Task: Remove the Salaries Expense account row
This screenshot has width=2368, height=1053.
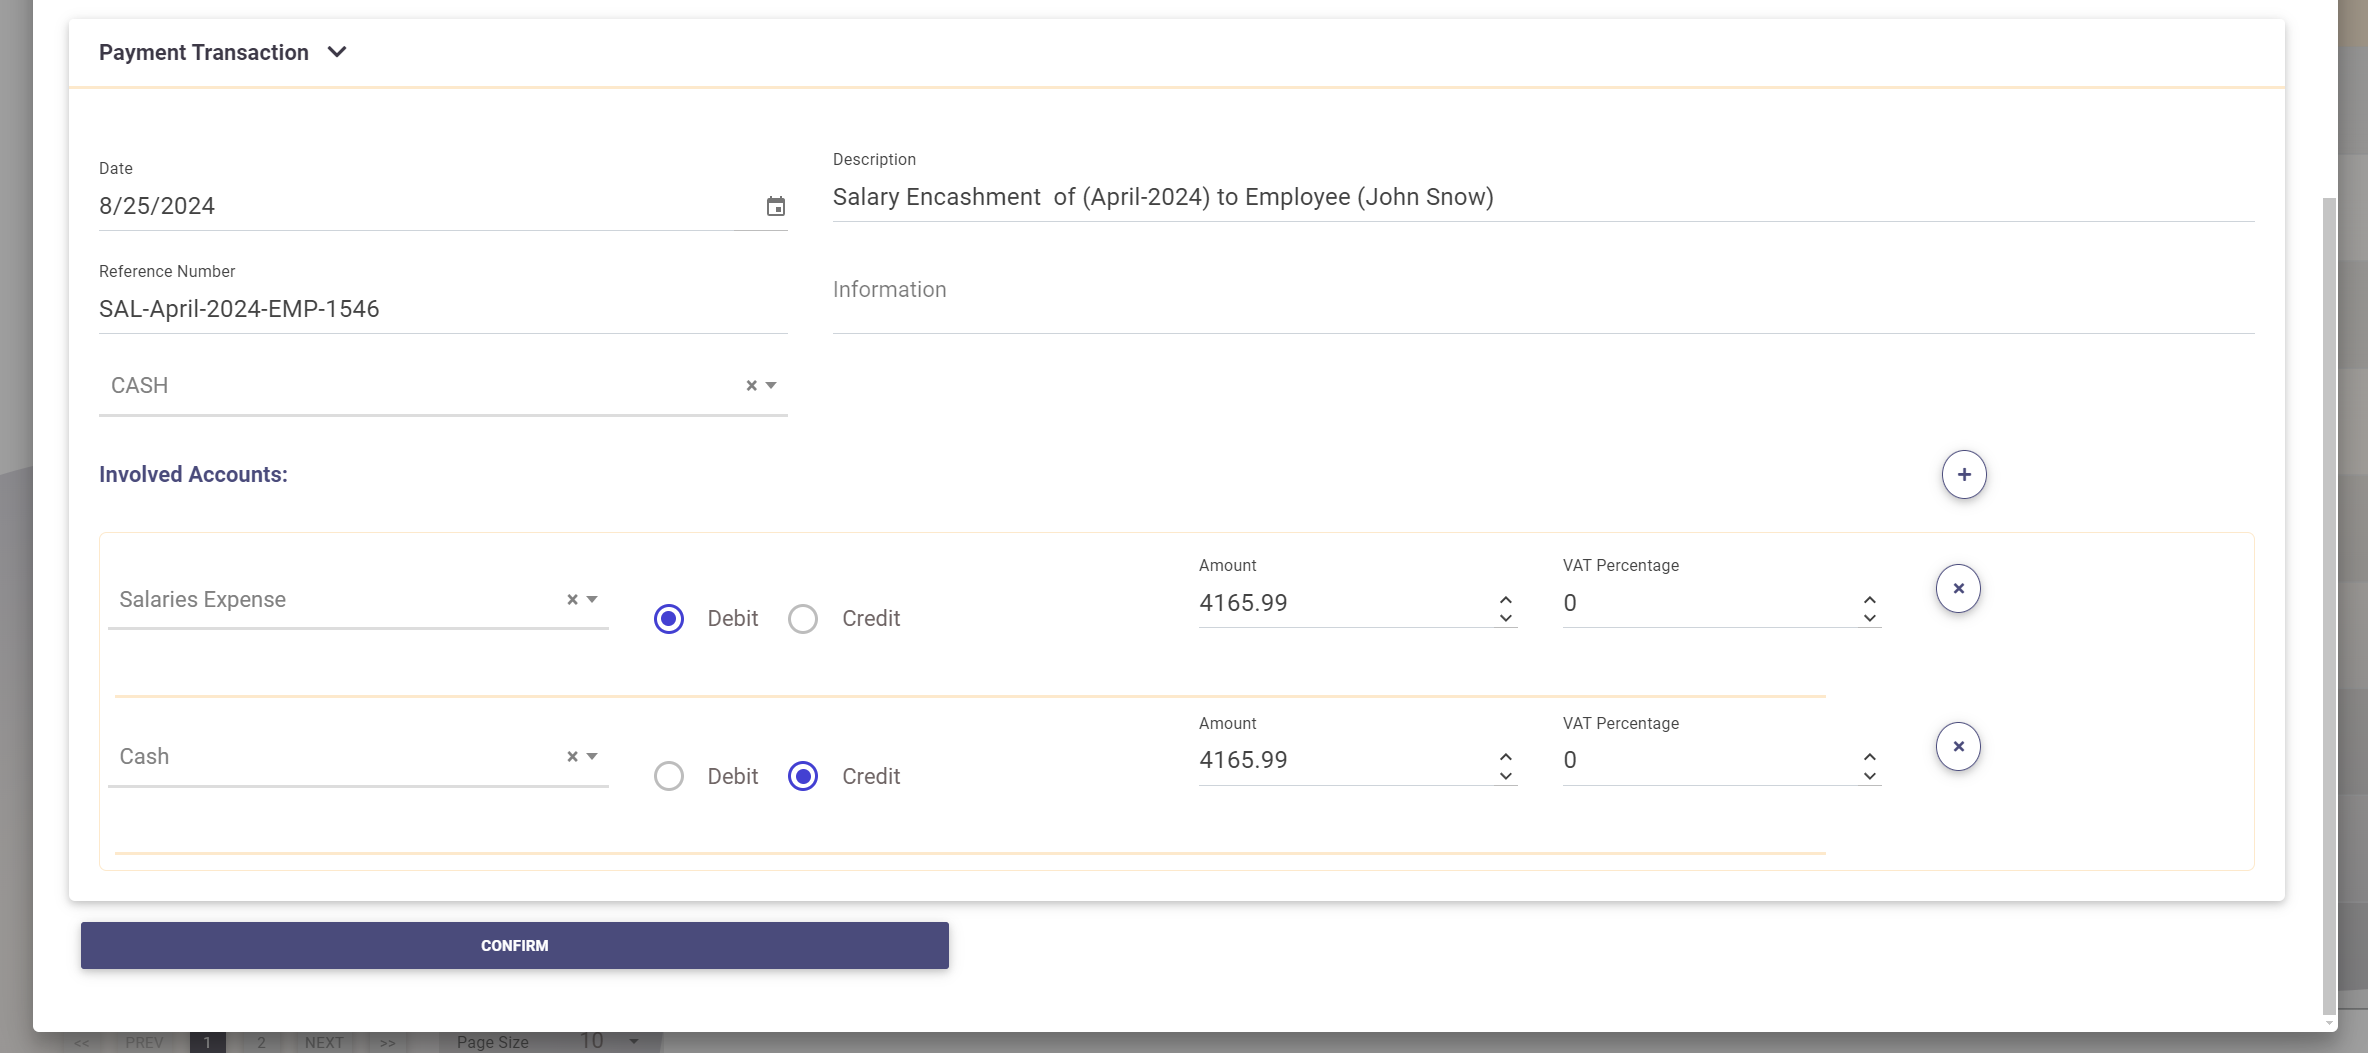Action: click(x=1957, y=589)
